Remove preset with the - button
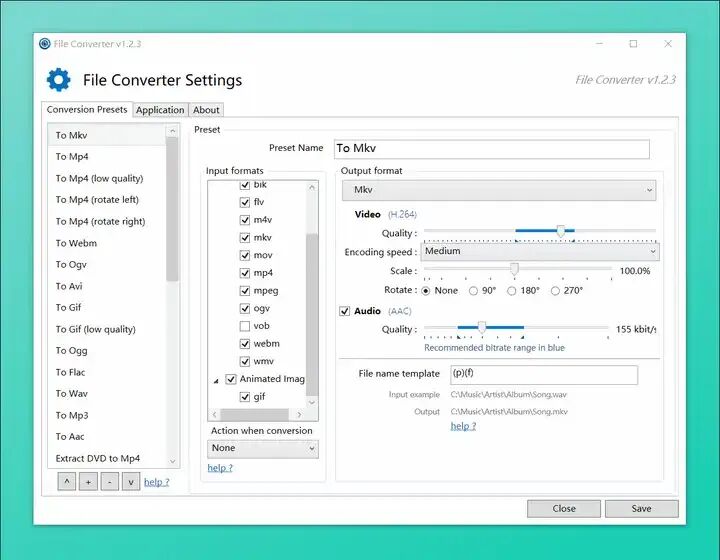 110,482
